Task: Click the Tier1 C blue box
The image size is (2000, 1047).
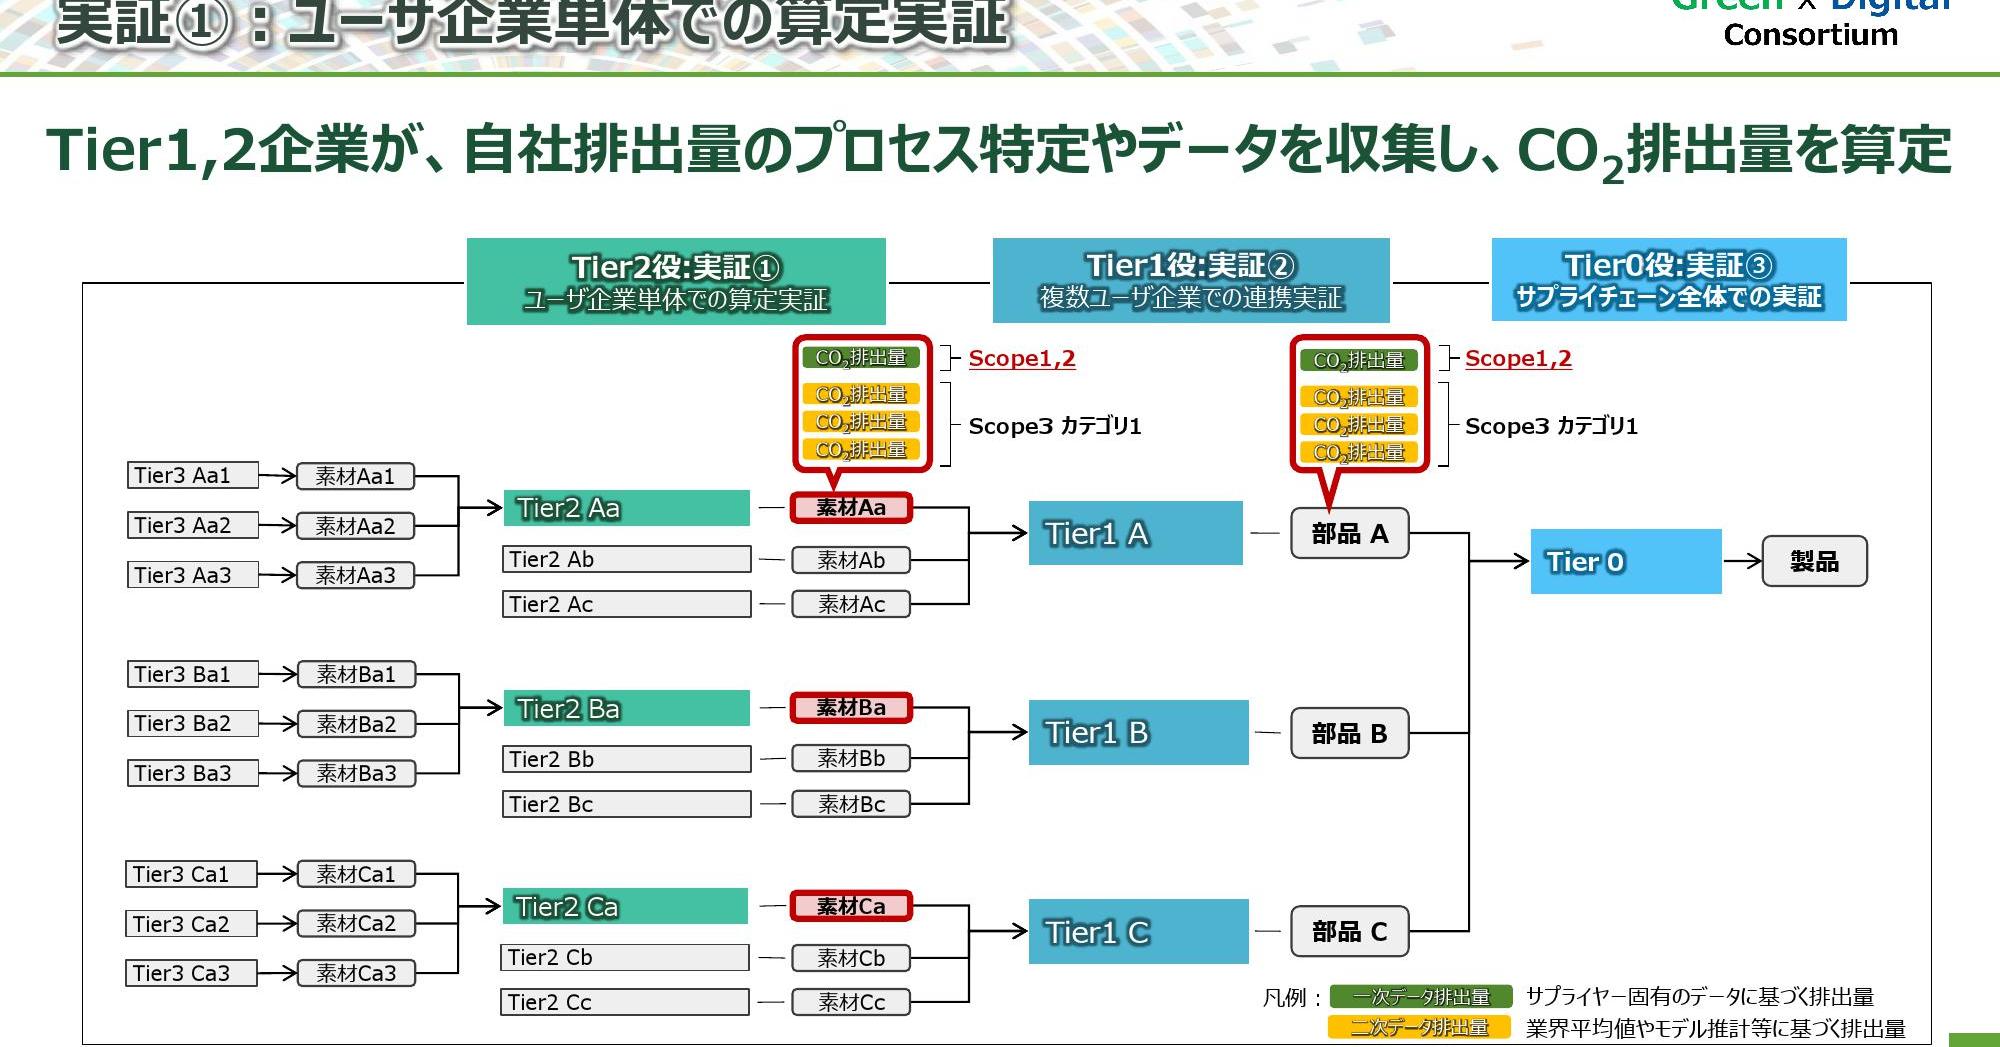Action: point(1138,932)
